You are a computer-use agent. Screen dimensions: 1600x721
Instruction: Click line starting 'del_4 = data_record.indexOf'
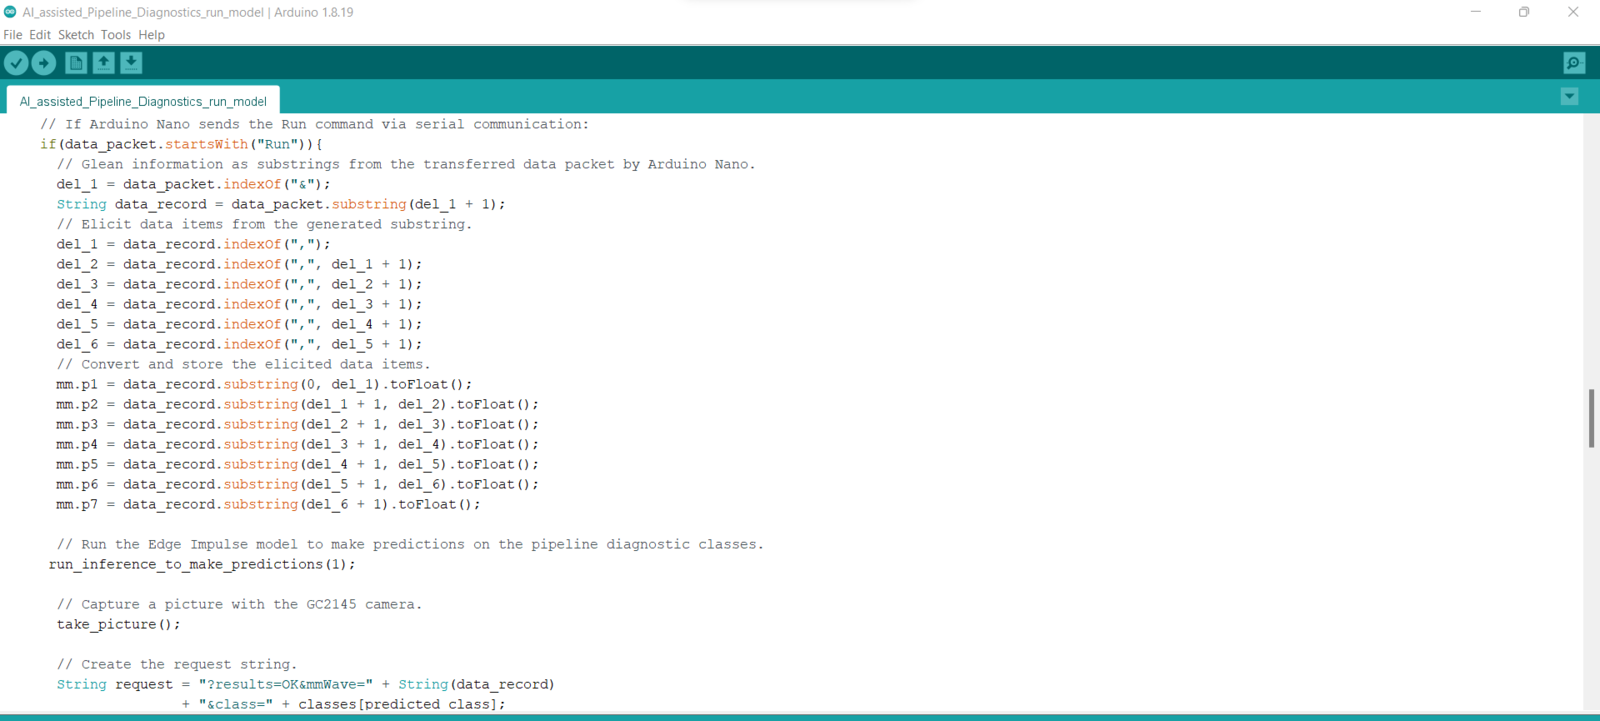239,304
